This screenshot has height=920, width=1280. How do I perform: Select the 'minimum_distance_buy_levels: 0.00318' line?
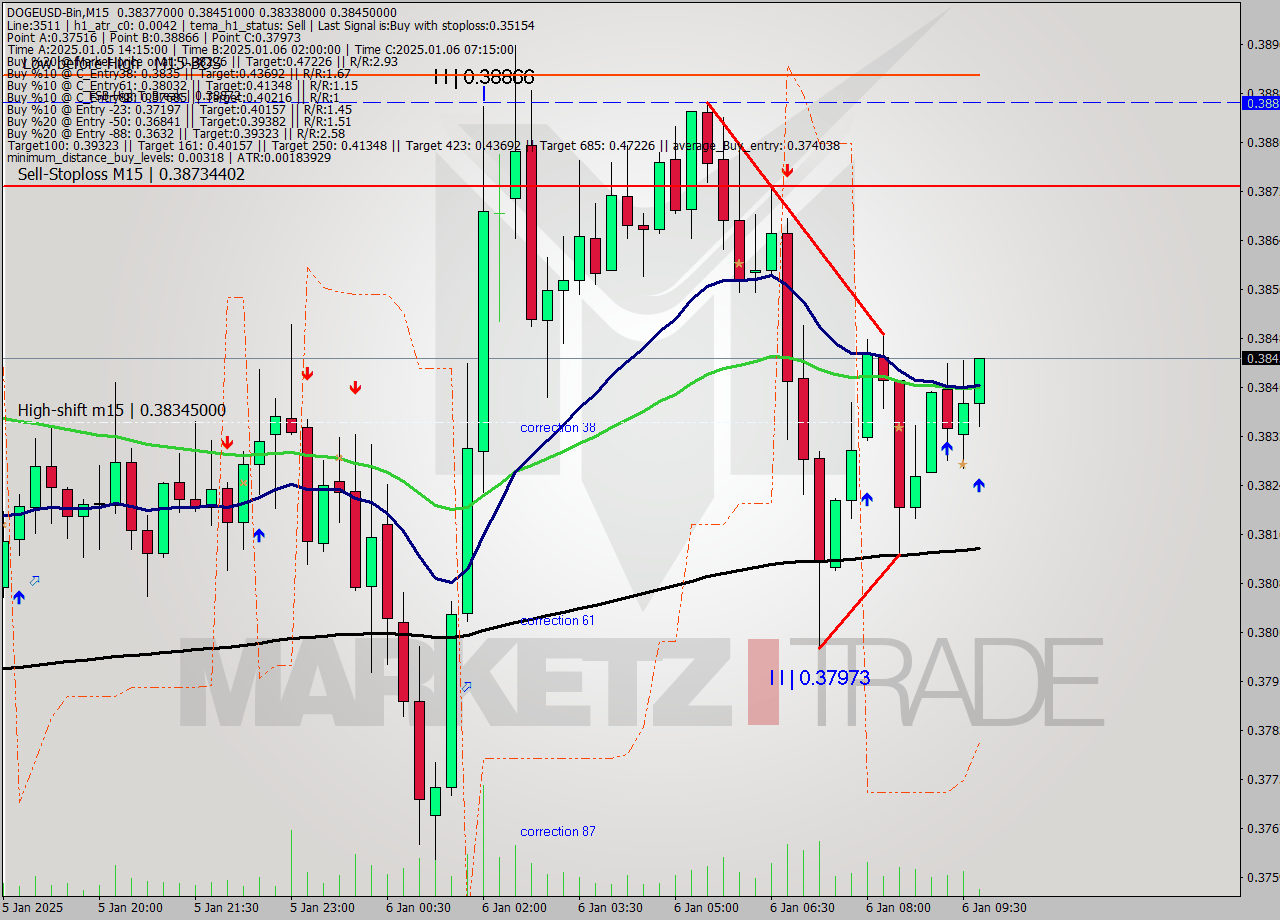click(167, 158)
